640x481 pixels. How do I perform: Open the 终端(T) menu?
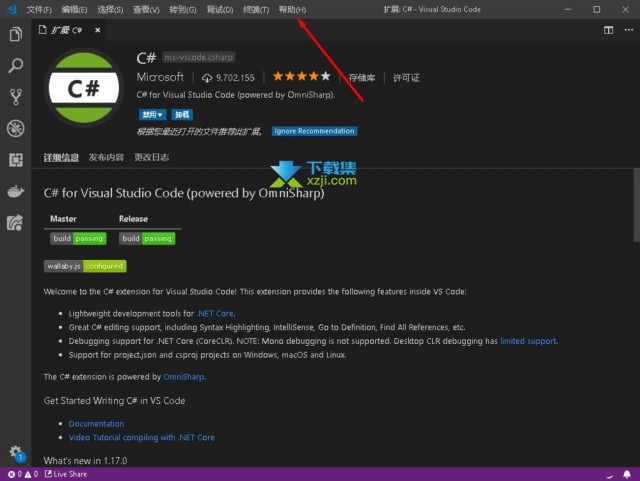(x=256, y=9)
